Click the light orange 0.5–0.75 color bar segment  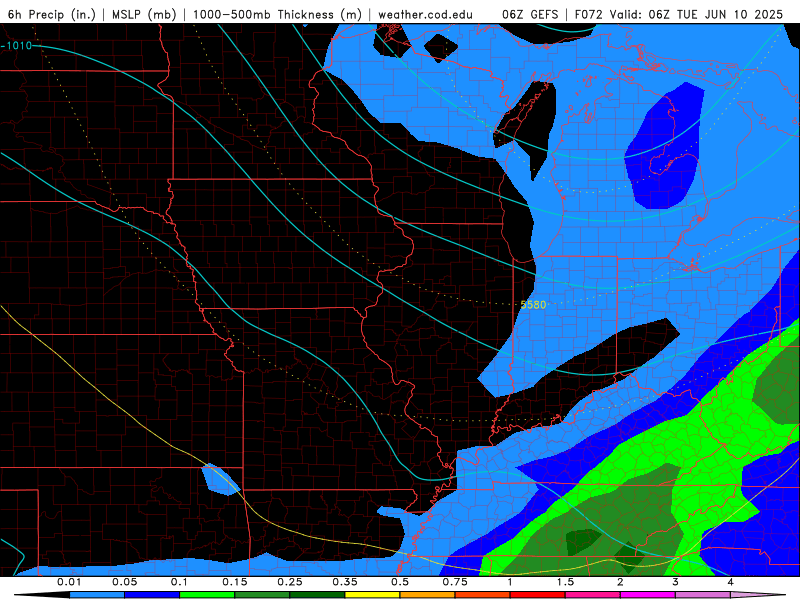pyautogui.click(x=428, y=595)
